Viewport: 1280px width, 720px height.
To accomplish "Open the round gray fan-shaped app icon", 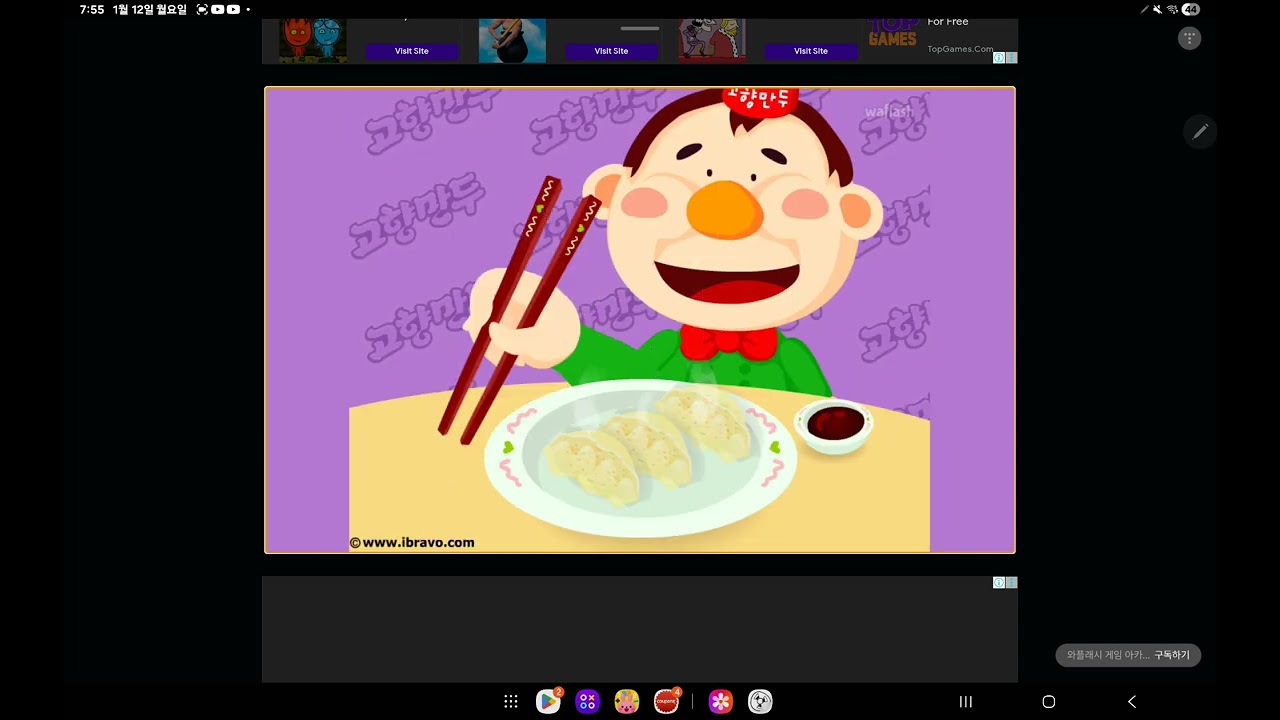I will (760, 702).
